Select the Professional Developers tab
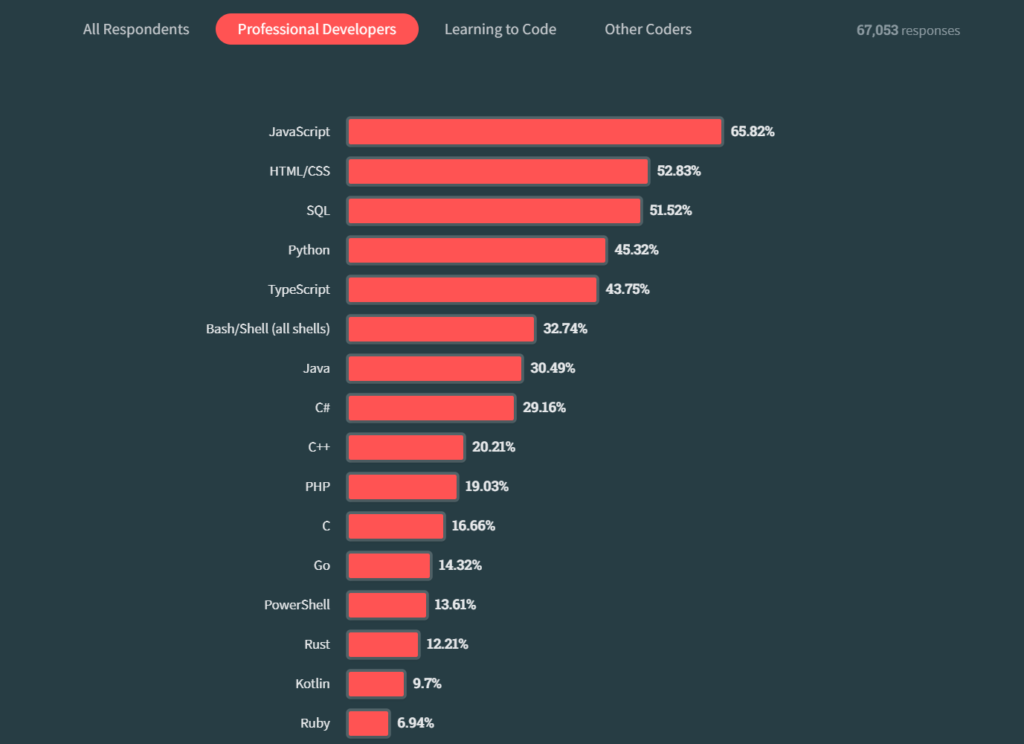The height and width of the screenshot is (744, 1024). 317,29
